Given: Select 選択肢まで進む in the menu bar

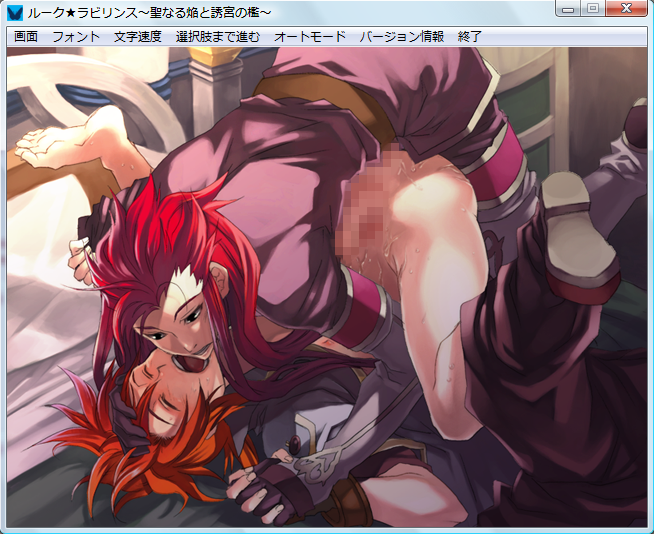Looking at the screenshot, I should 218,37.
